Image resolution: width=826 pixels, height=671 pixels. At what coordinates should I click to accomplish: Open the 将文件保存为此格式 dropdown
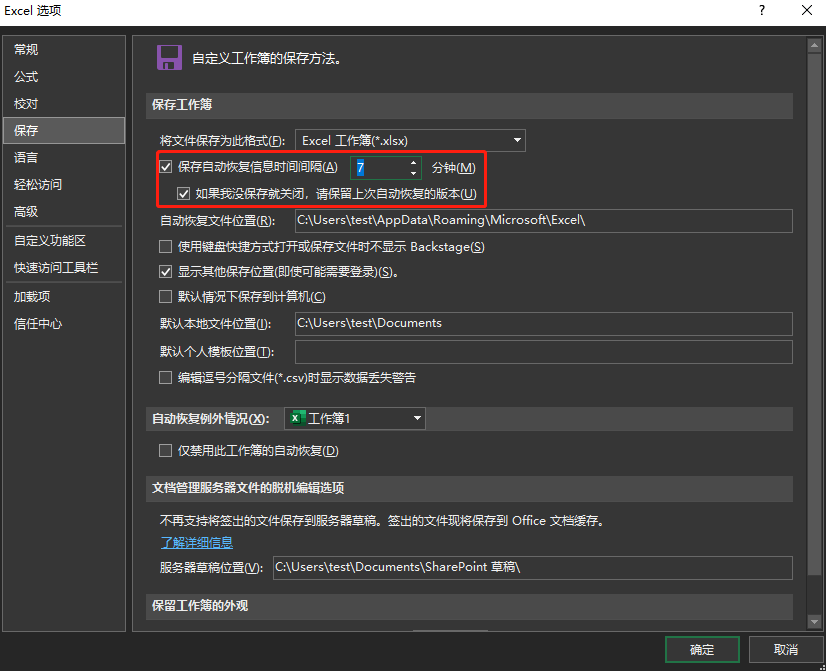click(x=410, y=141)
